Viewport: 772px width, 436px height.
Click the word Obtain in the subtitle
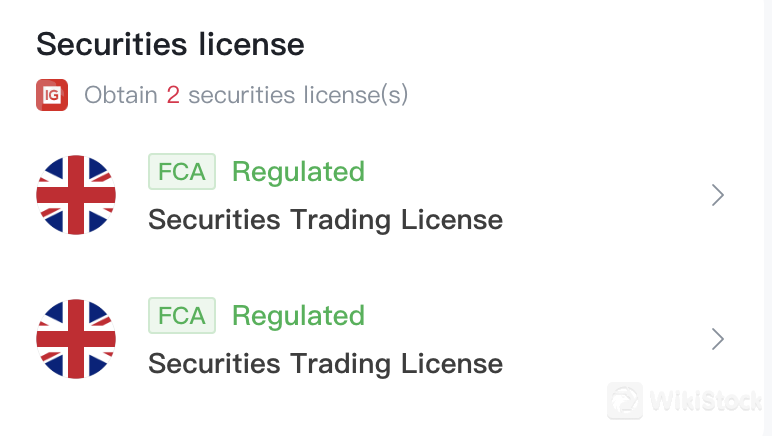click(x=121, y=95)
